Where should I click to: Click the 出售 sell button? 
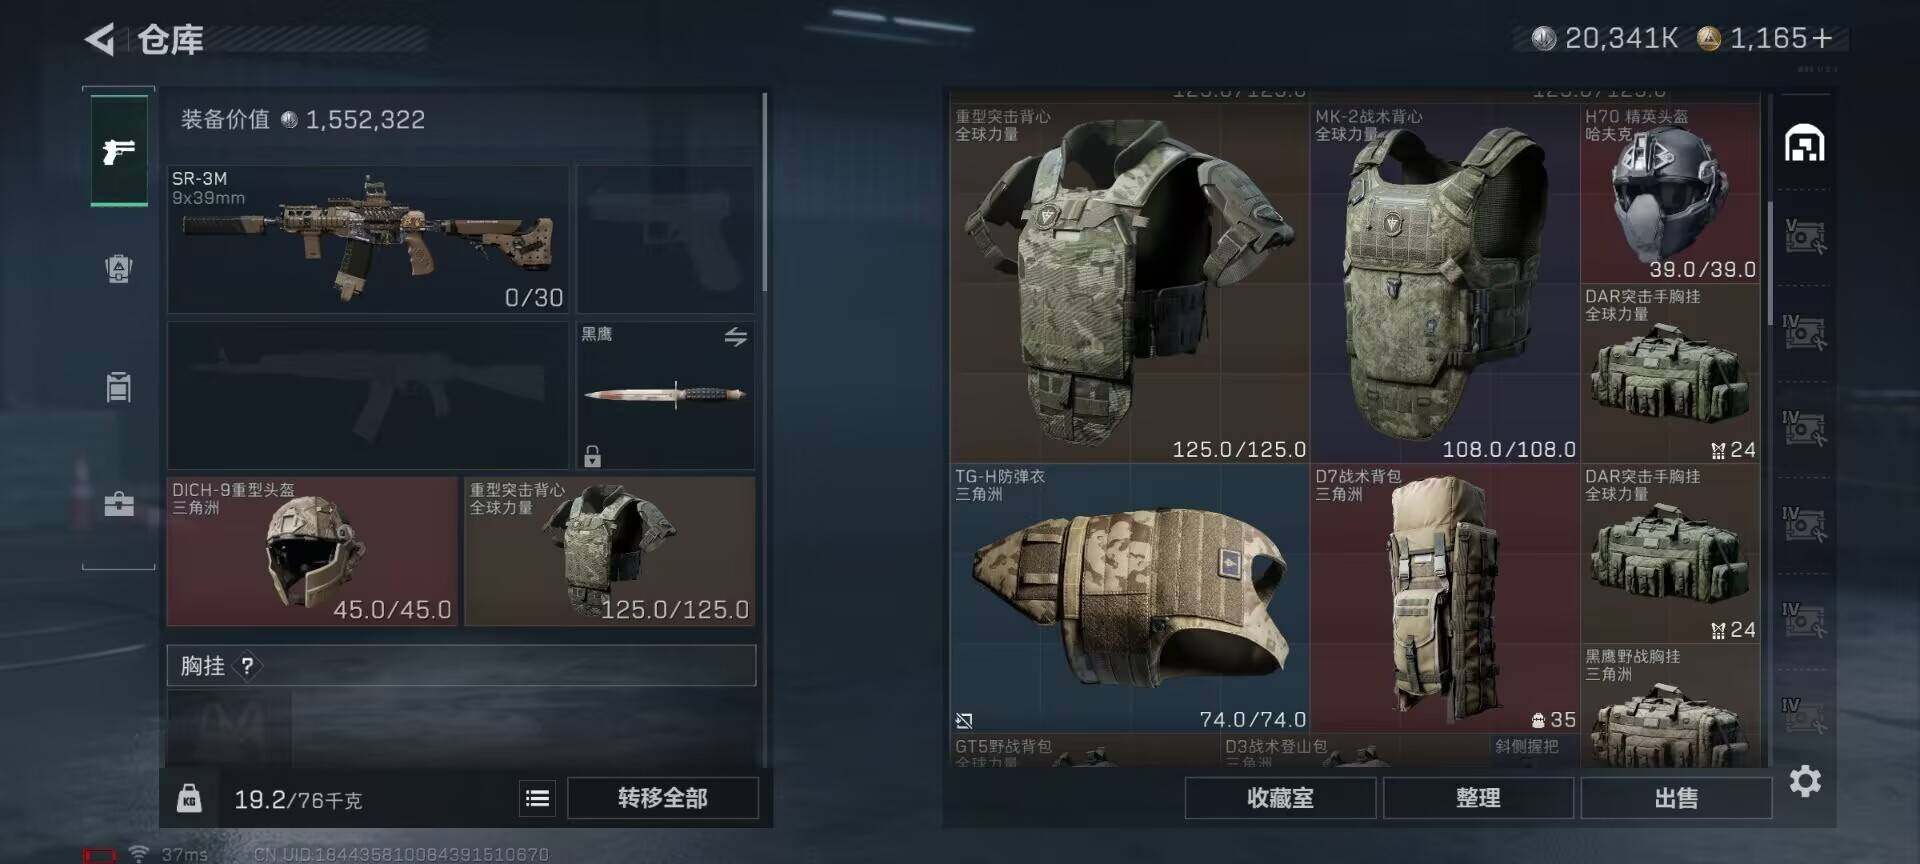[1676, 798]
